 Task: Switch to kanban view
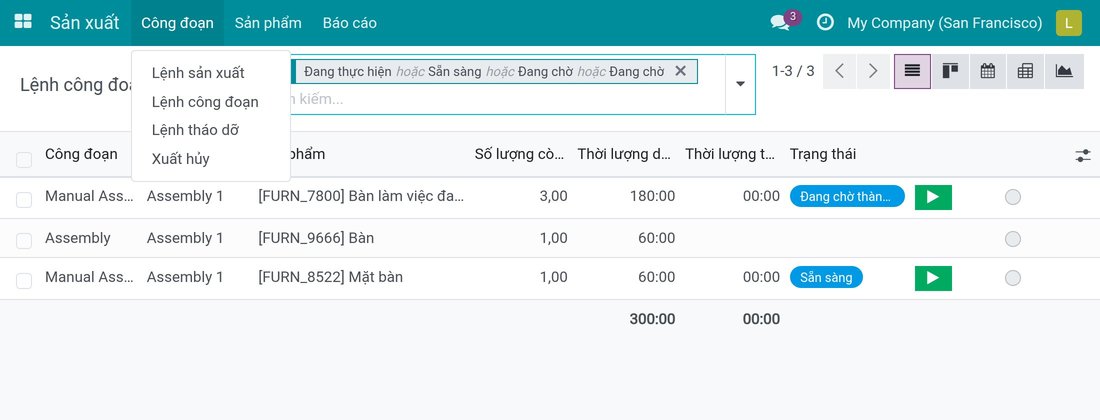pos(951,72)
